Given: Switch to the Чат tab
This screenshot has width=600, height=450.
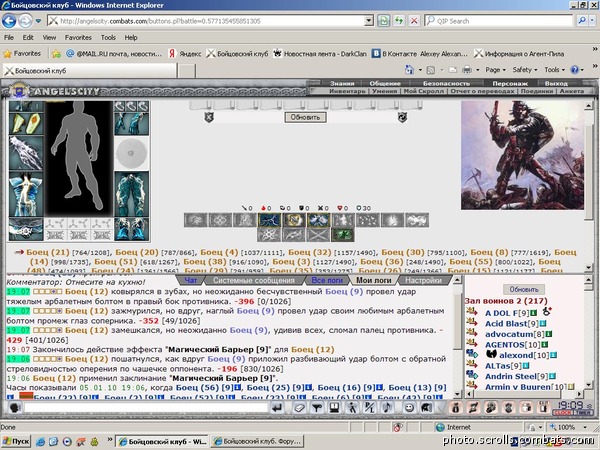Looking at the screenshot, I should [x=191, y=280].
